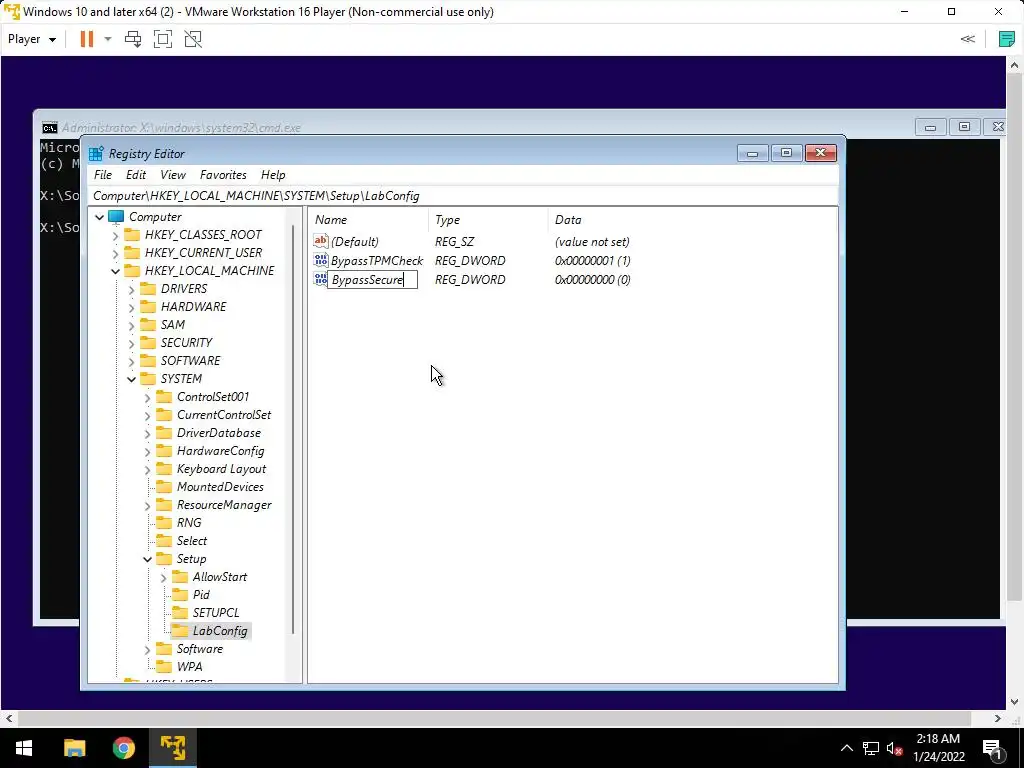Click the VMware Player taskbar icon
Viewport: 1024px width, 768px height.
173,748
